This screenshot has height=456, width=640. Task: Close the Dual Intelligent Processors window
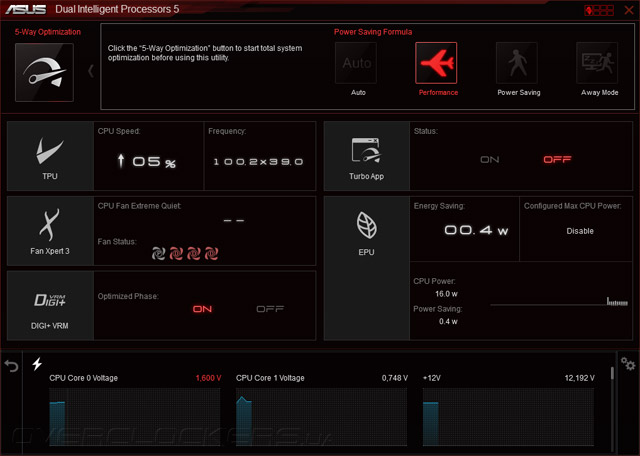(x=629, y=10)
